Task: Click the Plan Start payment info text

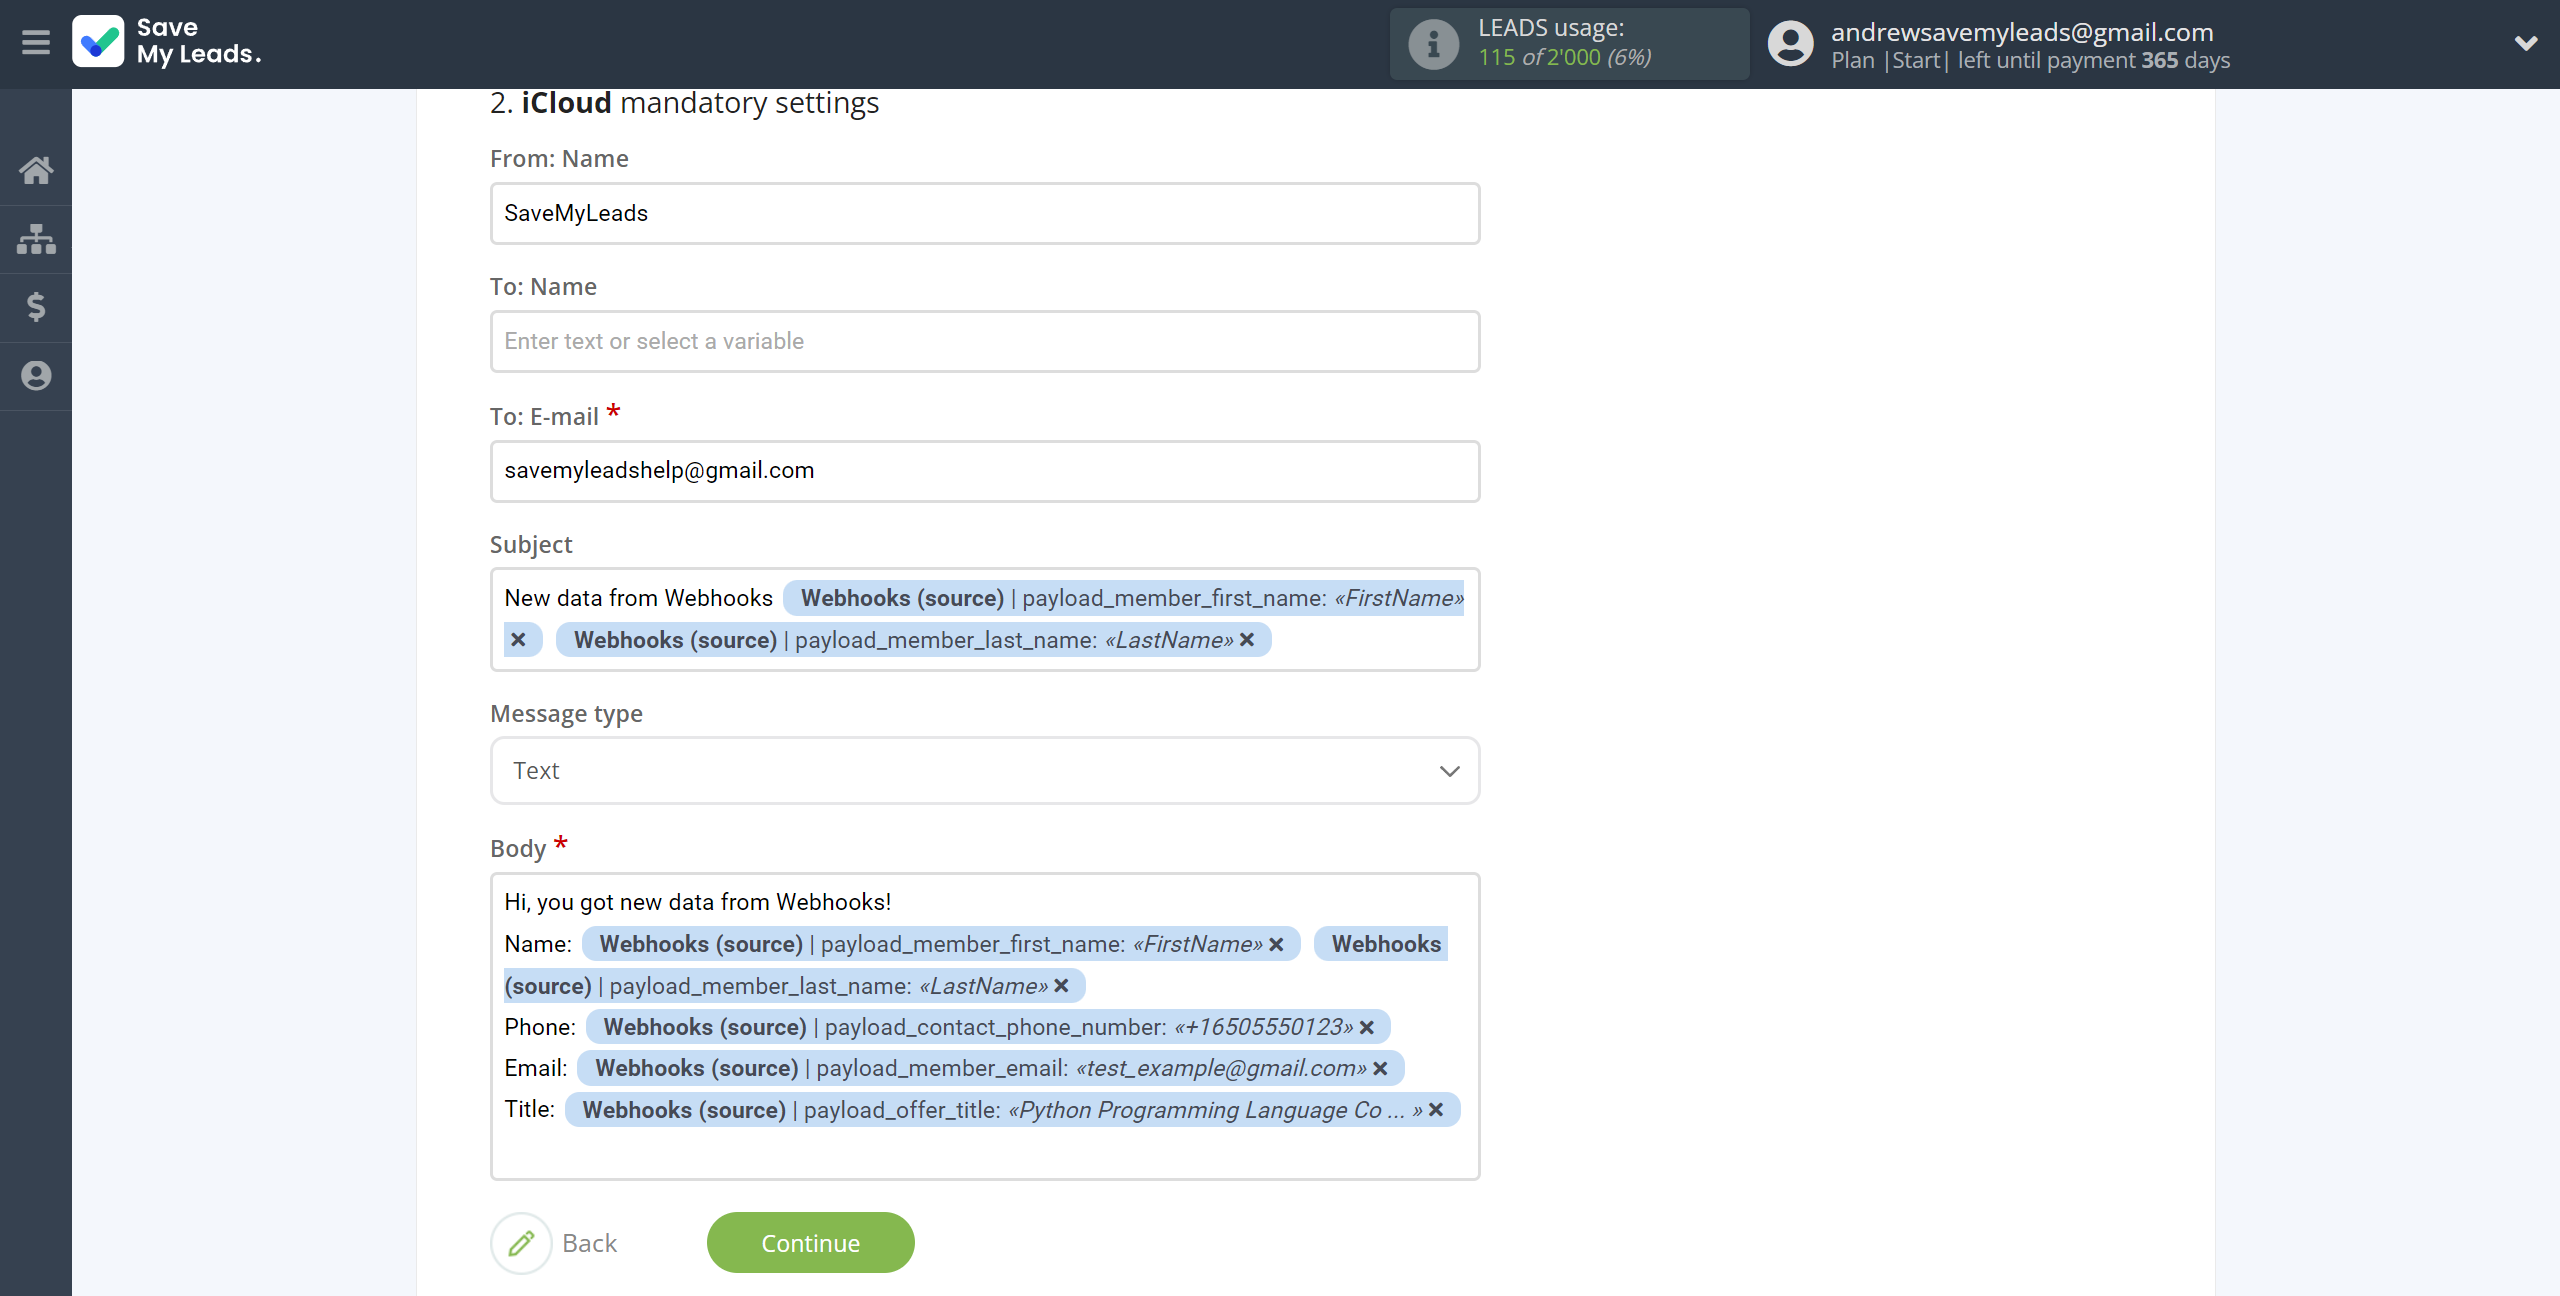Action: [2030, 61]
